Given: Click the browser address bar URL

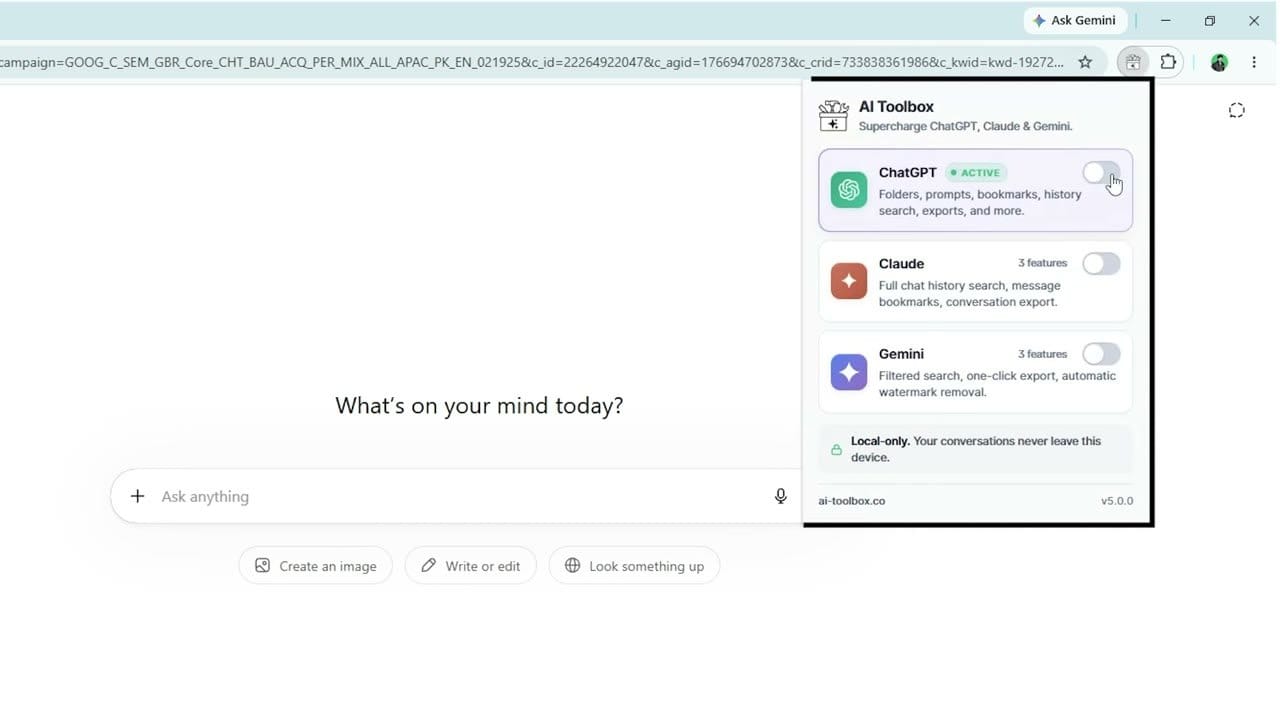Looking at the screenshot, I should pos(532,62).
